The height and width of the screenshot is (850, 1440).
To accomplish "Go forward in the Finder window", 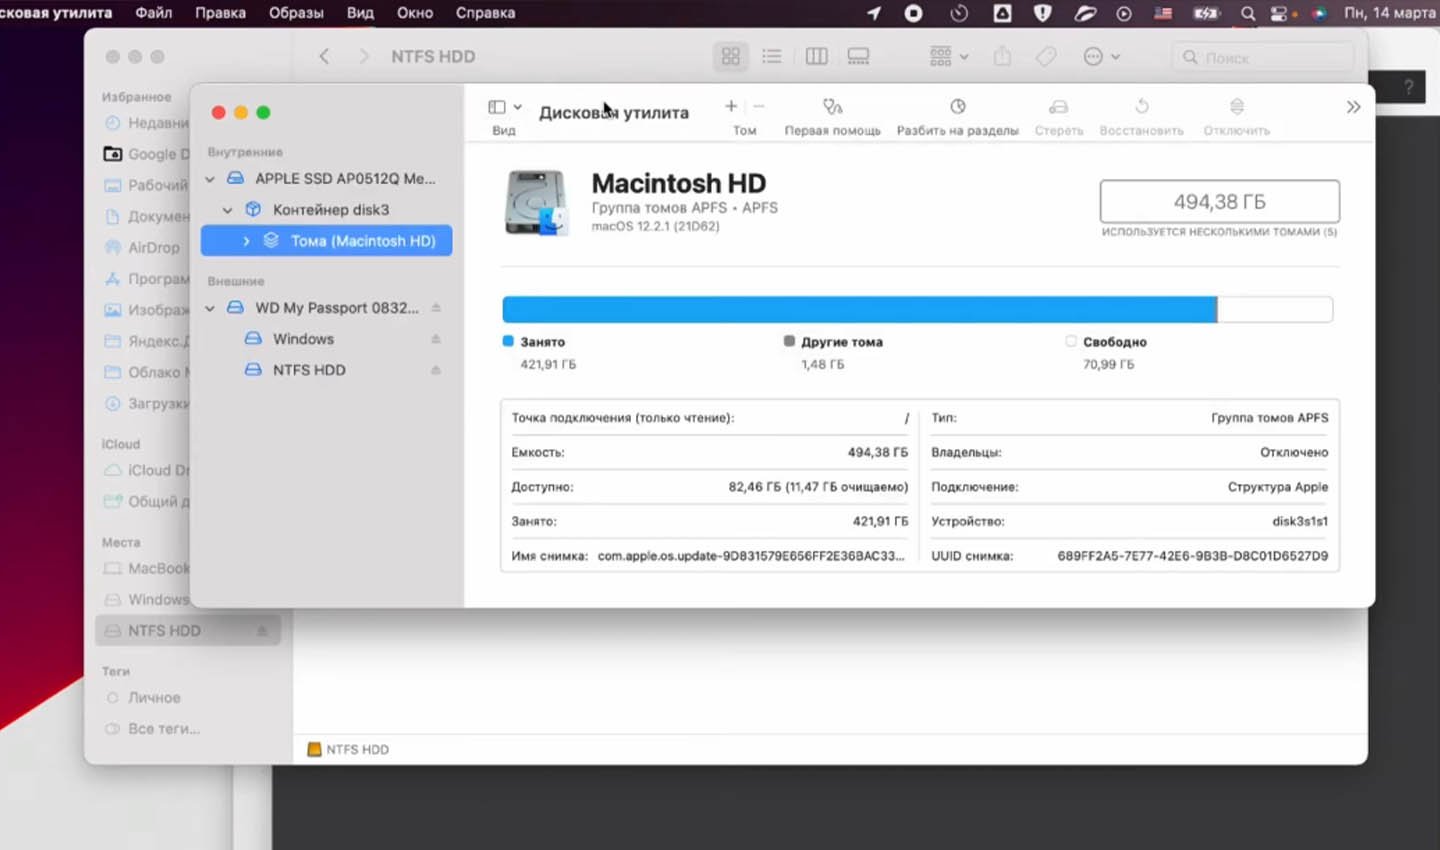I will (x=363, y=57).
